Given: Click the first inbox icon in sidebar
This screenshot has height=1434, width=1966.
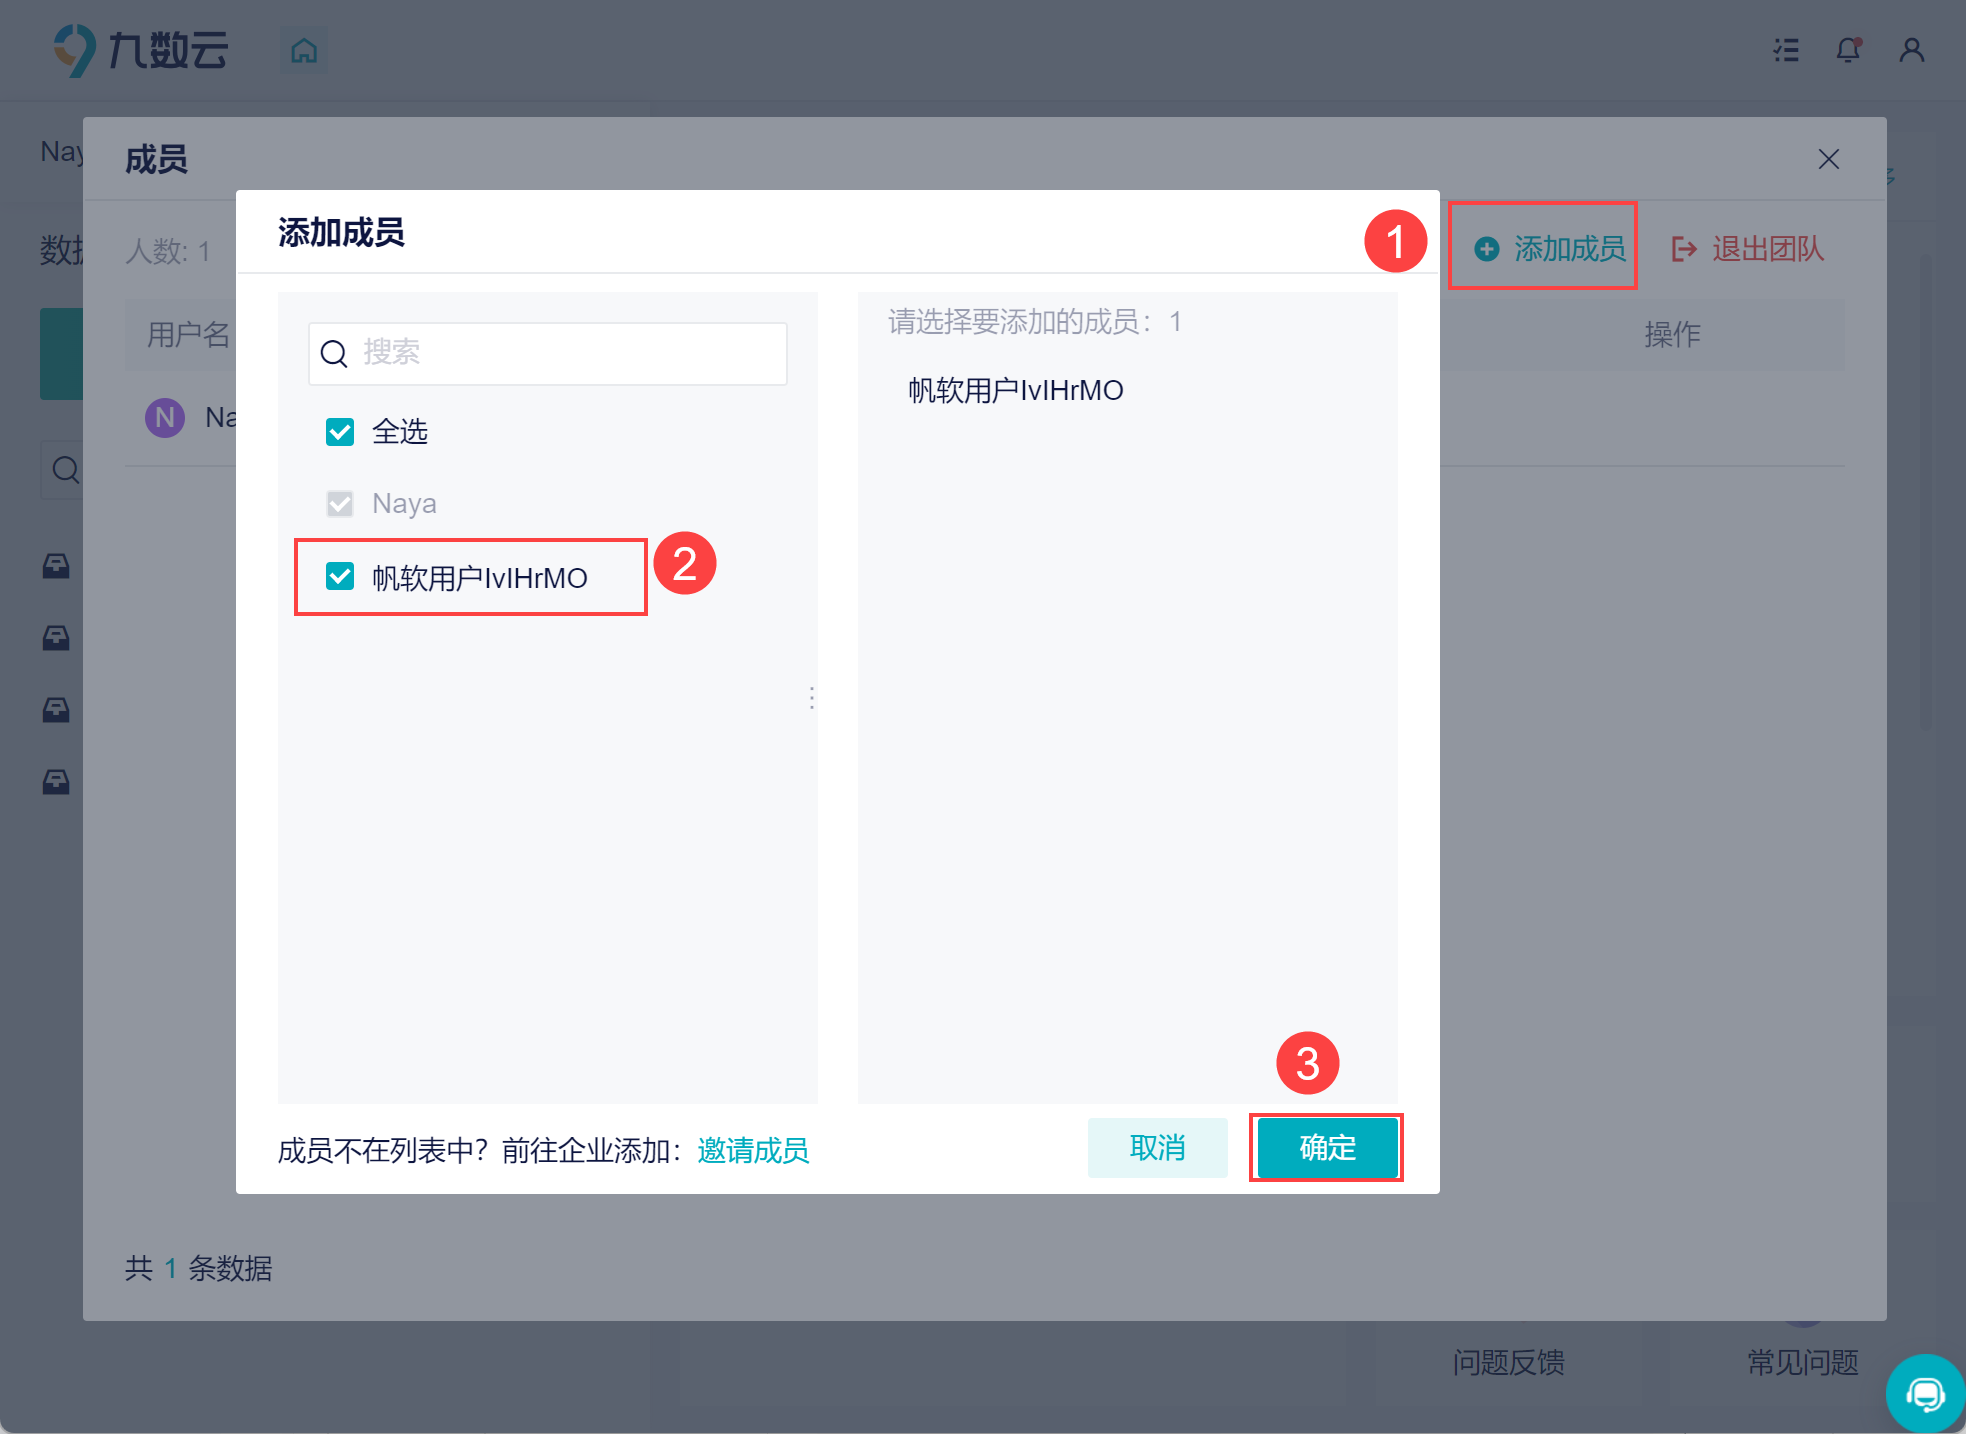Looking at the screenshot, I should tap(56, 566).
